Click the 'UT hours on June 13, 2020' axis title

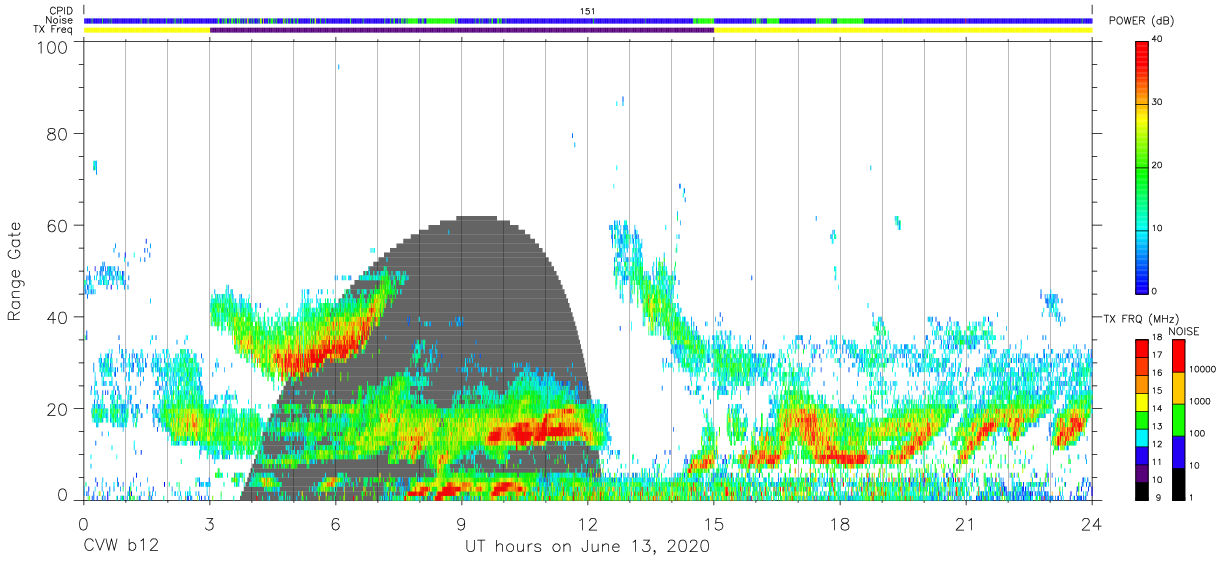click(587, 547)
